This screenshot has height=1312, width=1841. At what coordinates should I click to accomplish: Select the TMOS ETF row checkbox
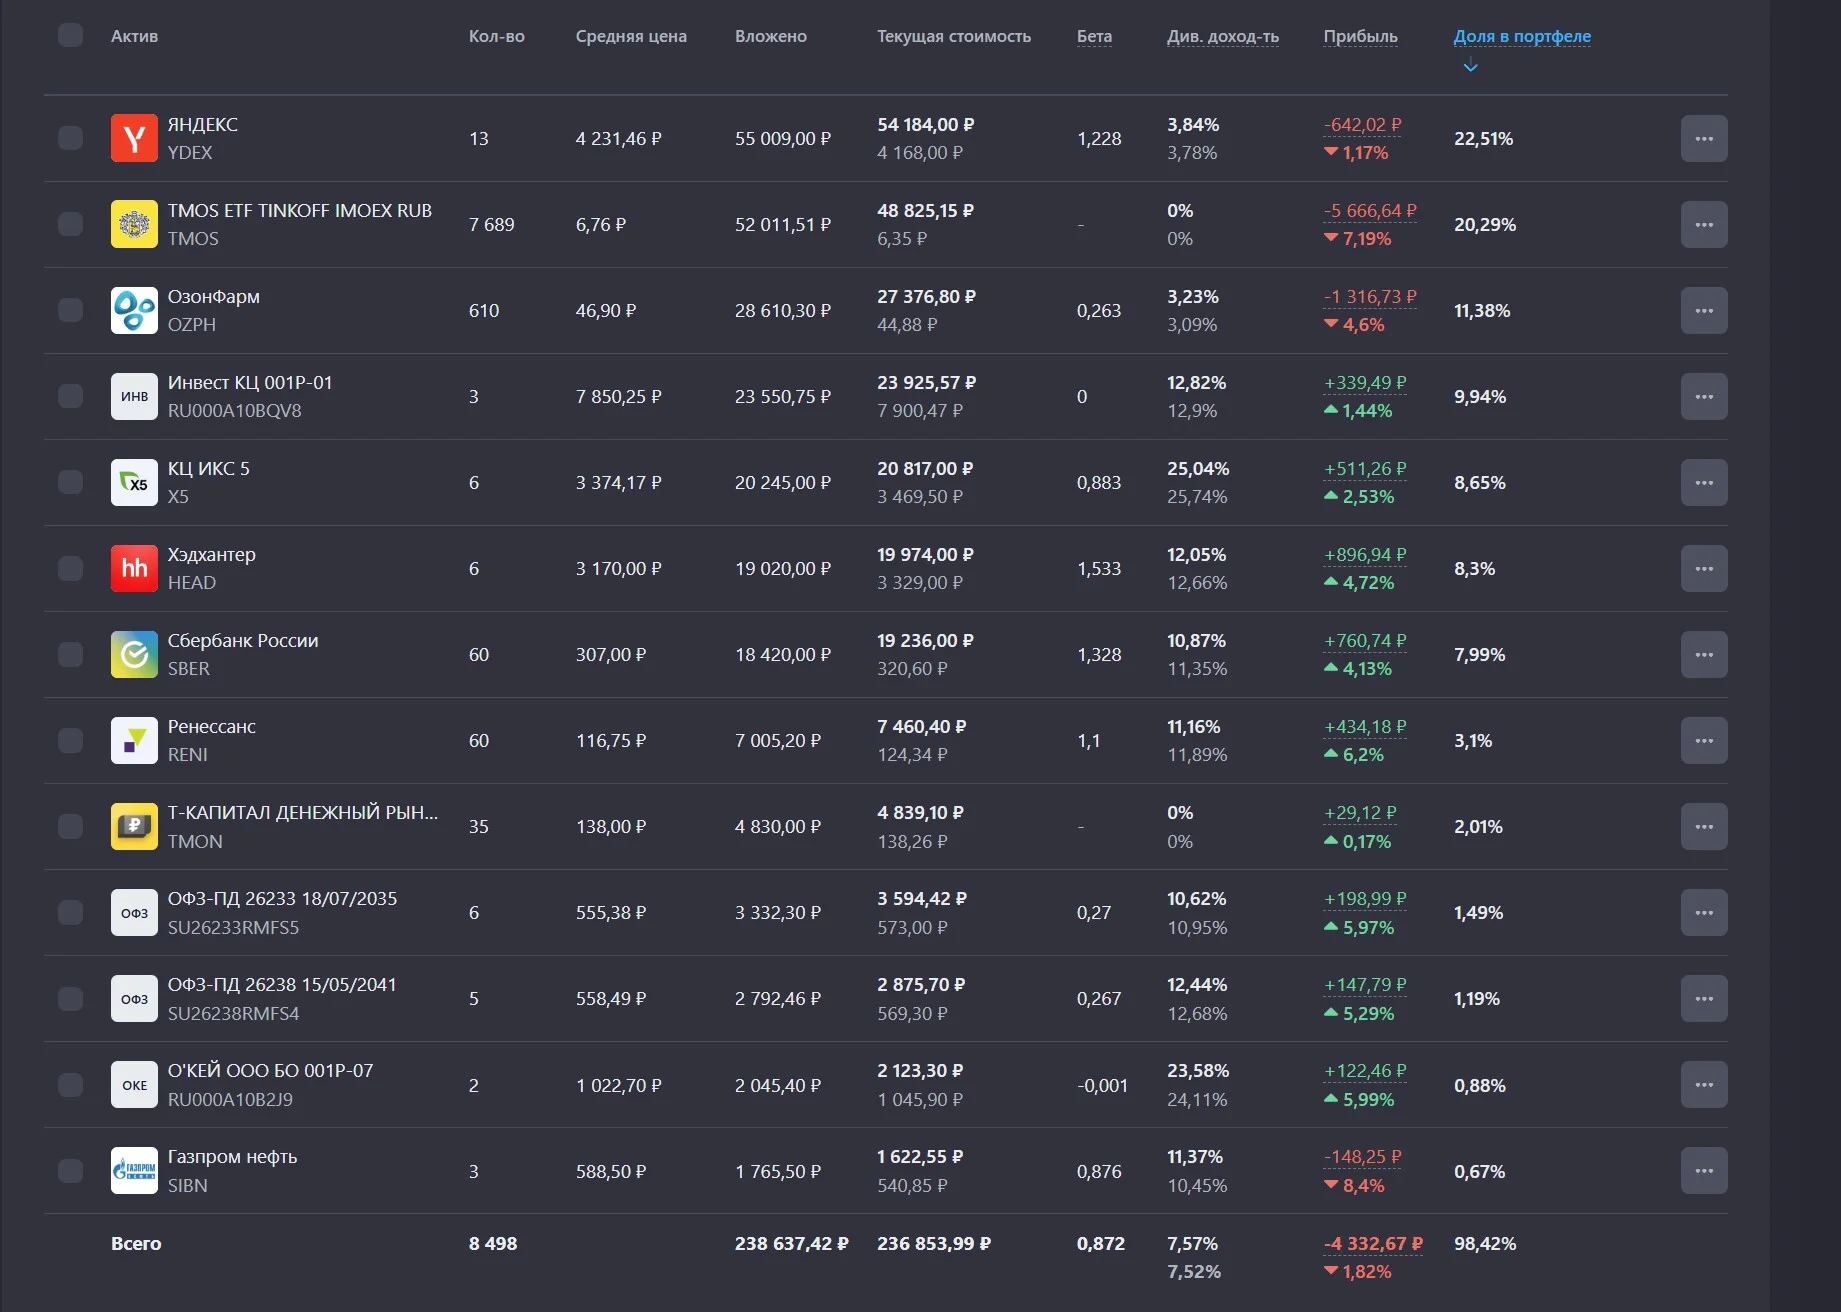[x=70, y=224]
